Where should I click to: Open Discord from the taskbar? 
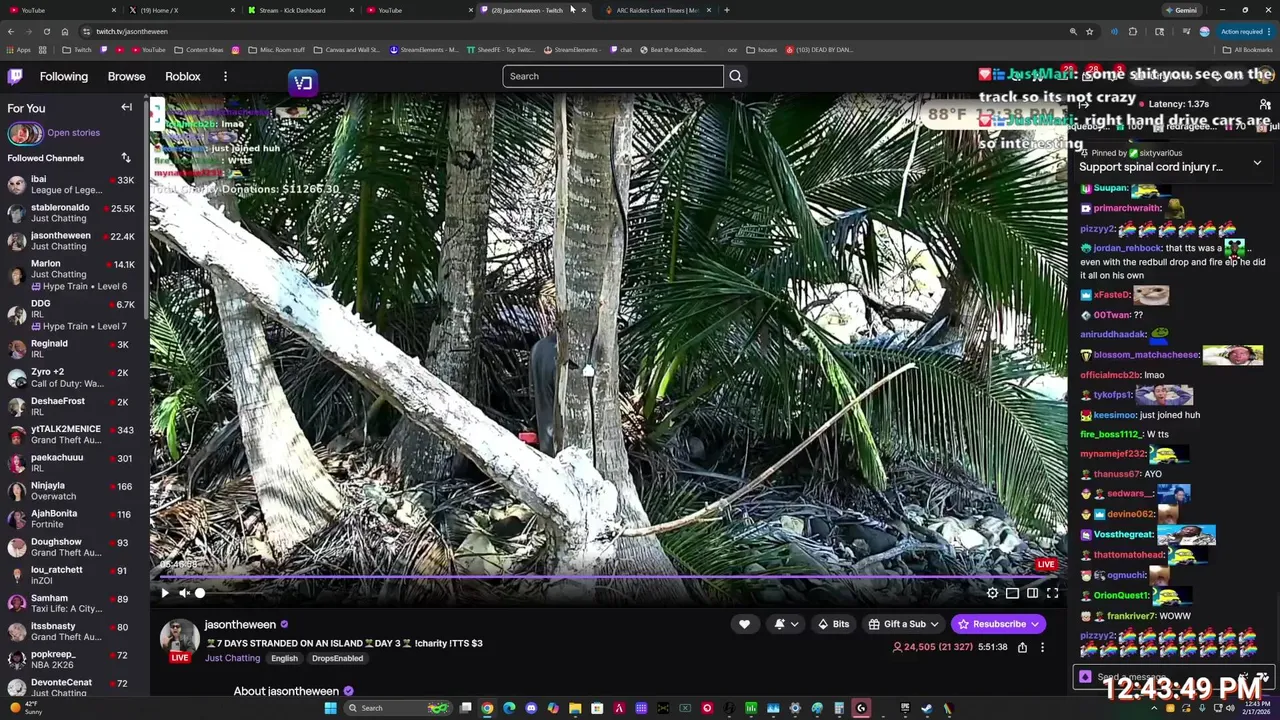pos(531,708)
